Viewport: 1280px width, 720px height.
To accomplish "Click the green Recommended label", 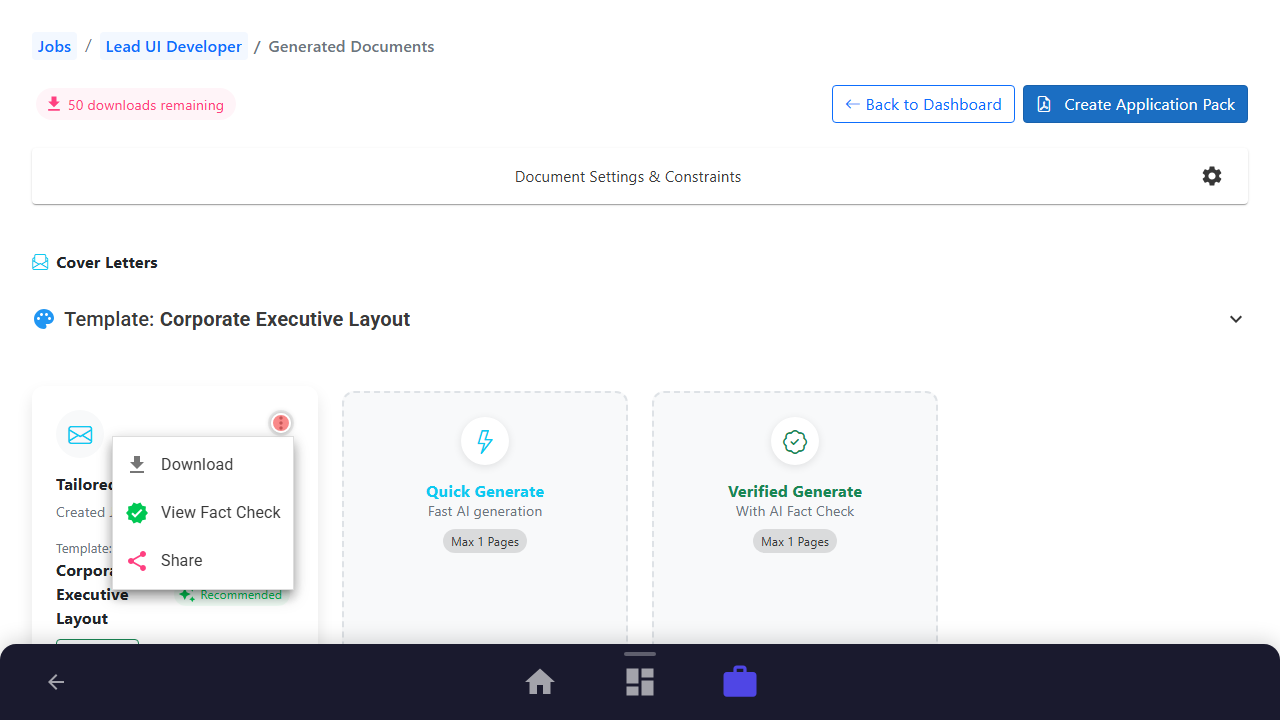I will tap(231, 595).
